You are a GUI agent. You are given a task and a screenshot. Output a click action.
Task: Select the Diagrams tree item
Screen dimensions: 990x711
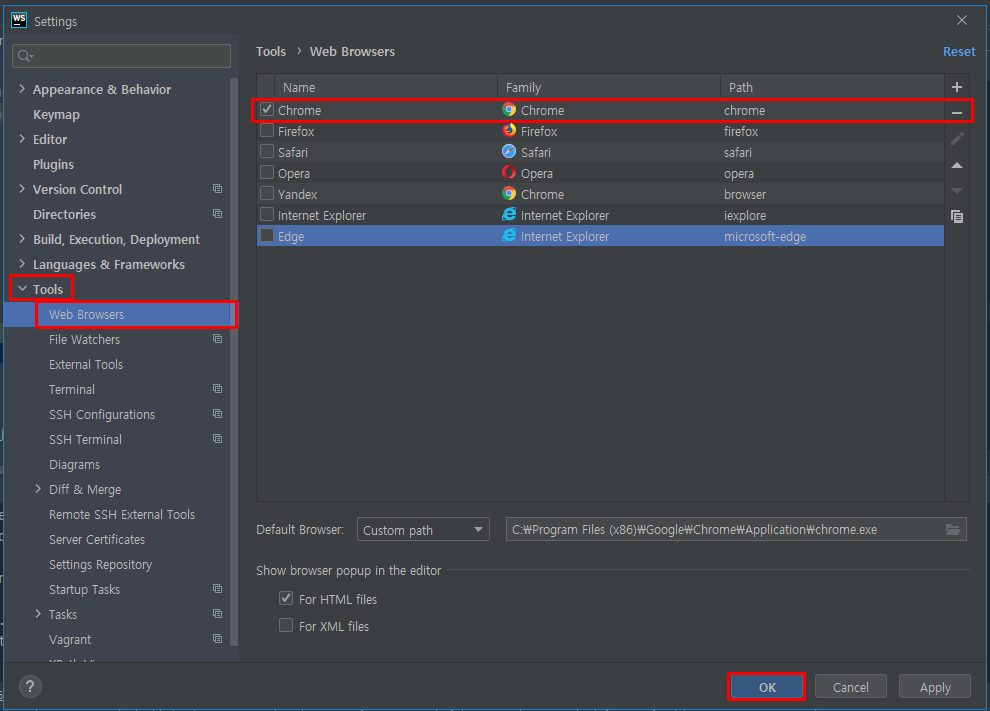(75, 465)
